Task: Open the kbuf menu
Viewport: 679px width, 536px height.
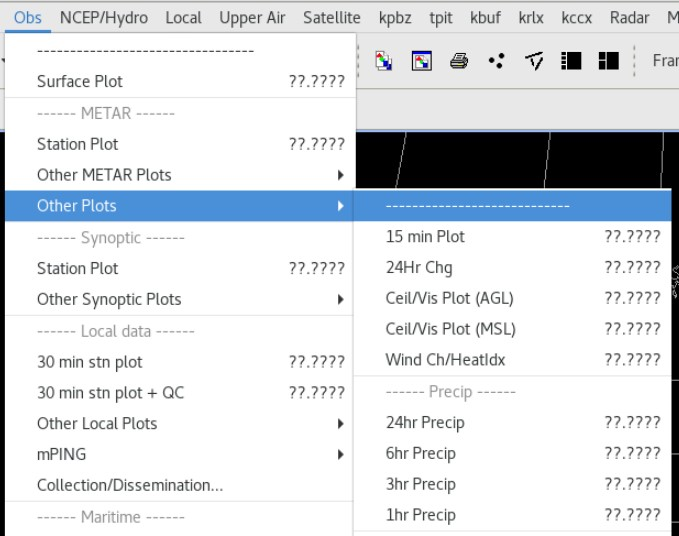Action: (x=485, y=18)
